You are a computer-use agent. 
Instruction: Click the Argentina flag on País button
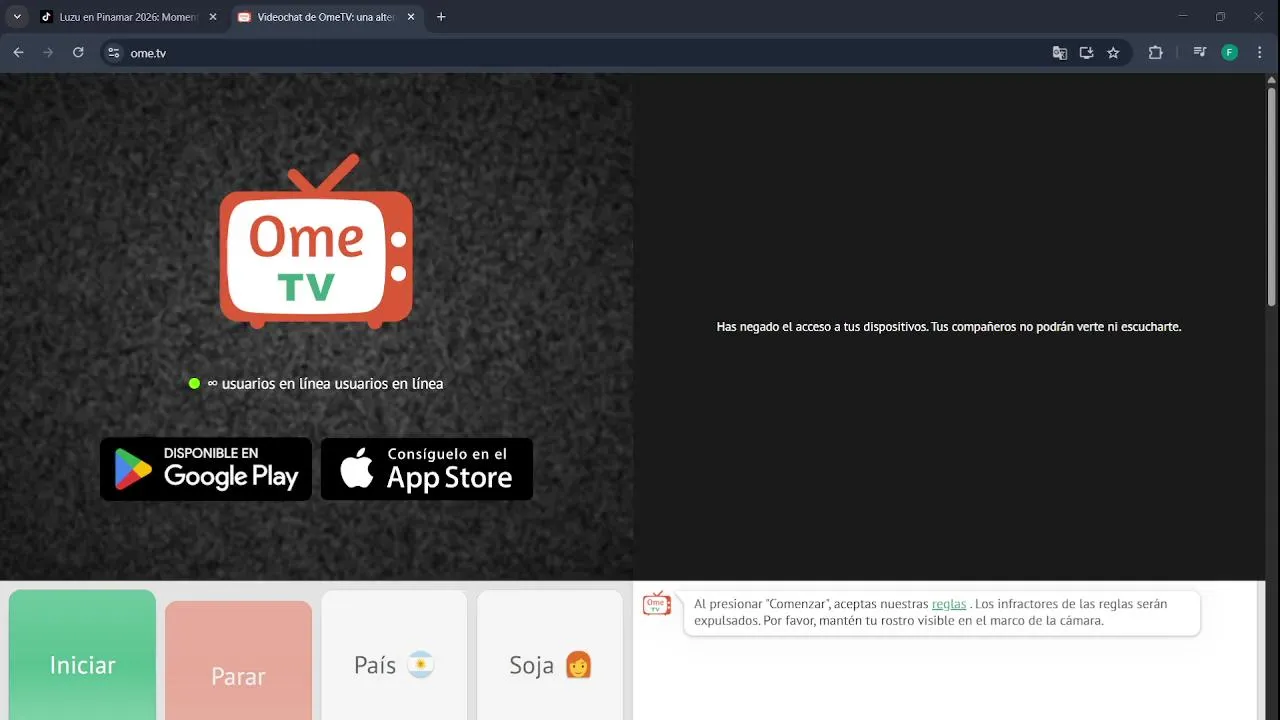point(421,665)
